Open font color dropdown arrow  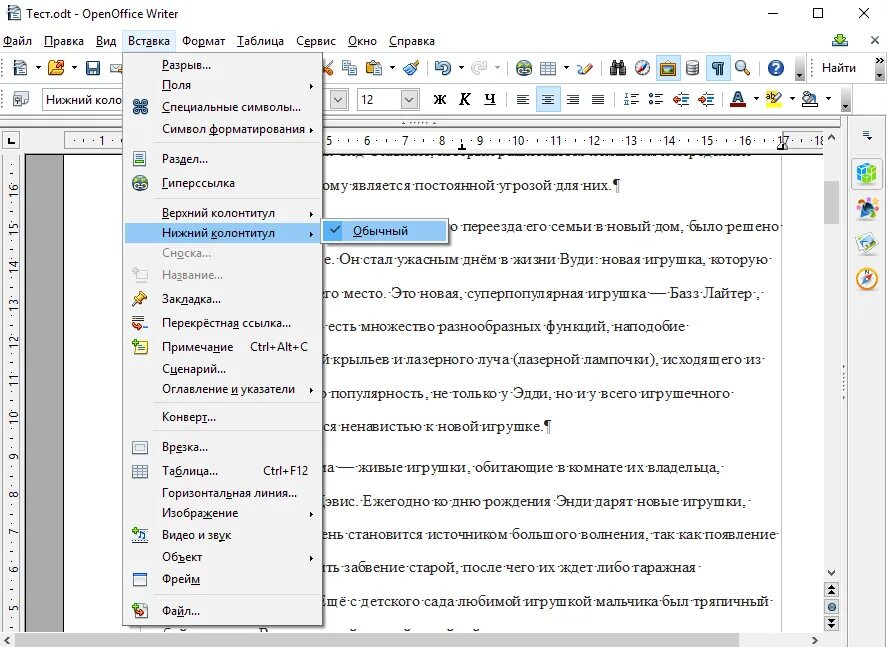(x=756, y=100)
